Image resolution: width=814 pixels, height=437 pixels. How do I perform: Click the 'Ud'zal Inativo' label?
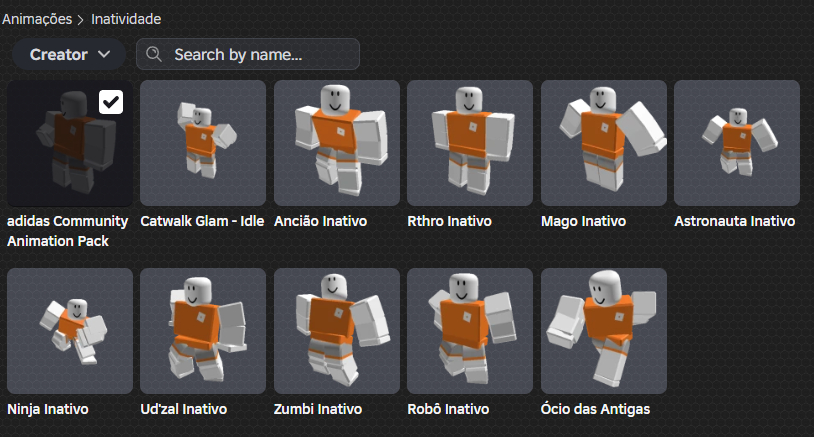[184, 409]
